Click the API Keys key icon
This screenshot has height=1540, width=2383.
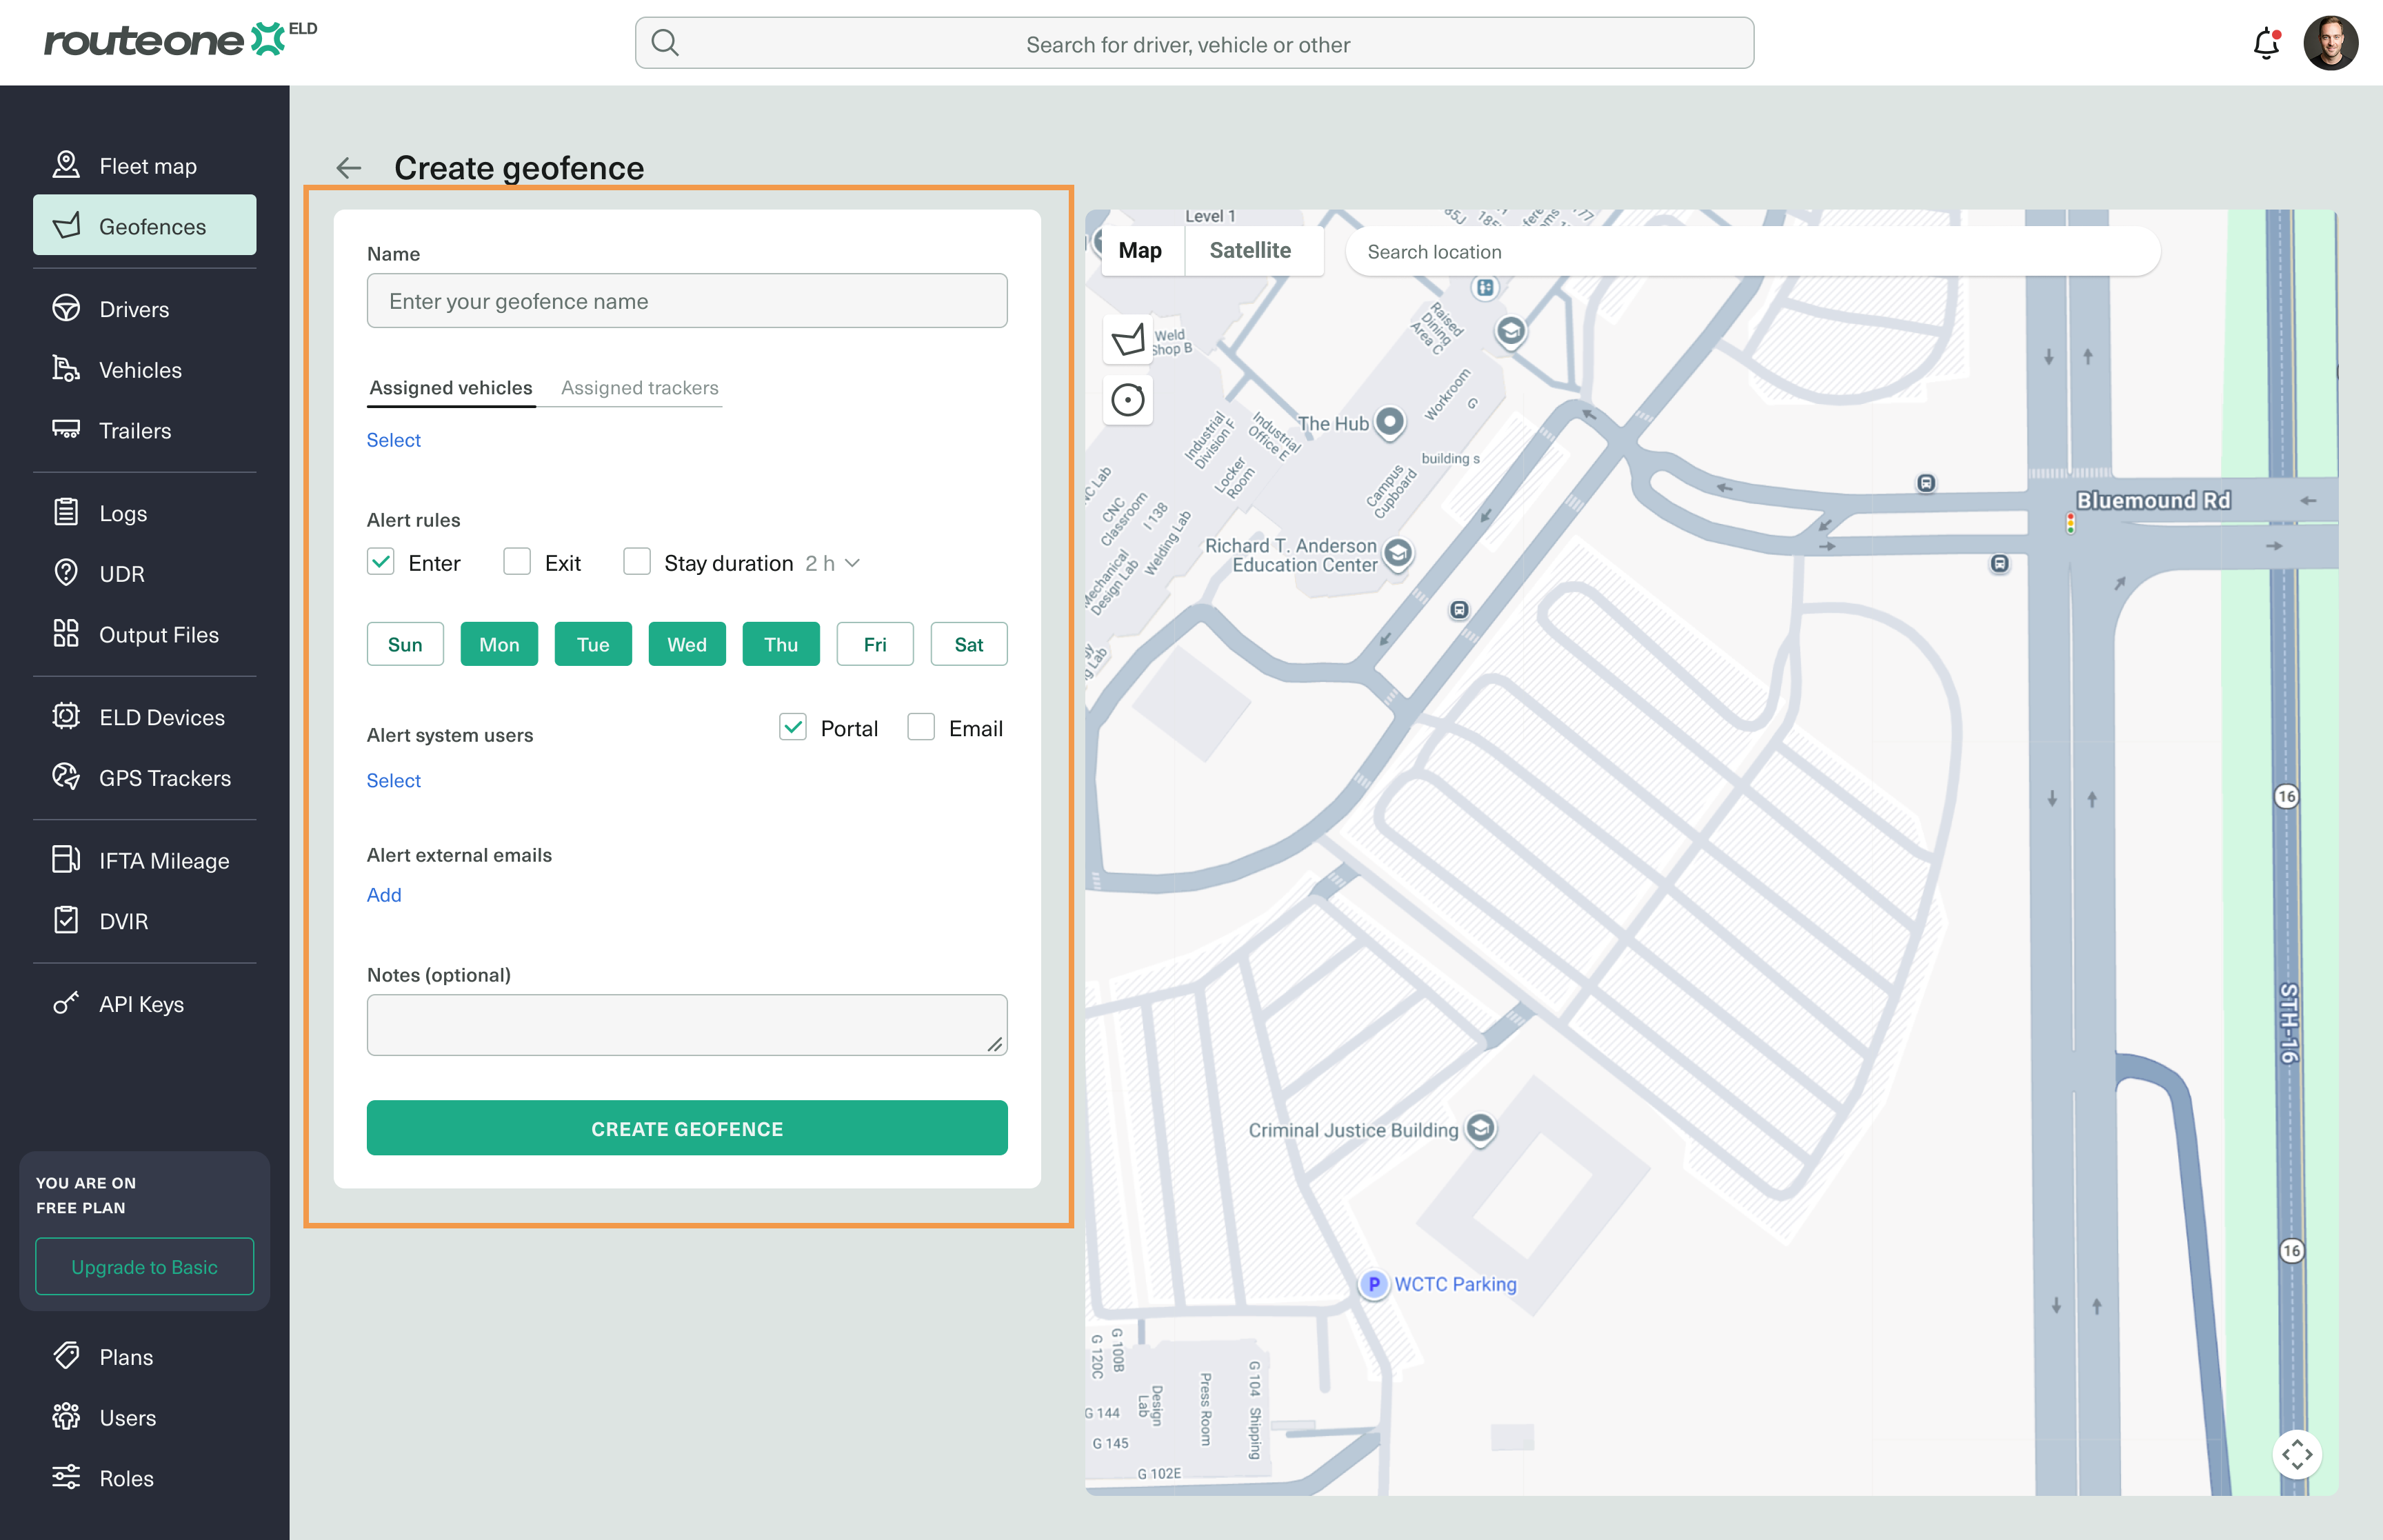click(66, 1003)
